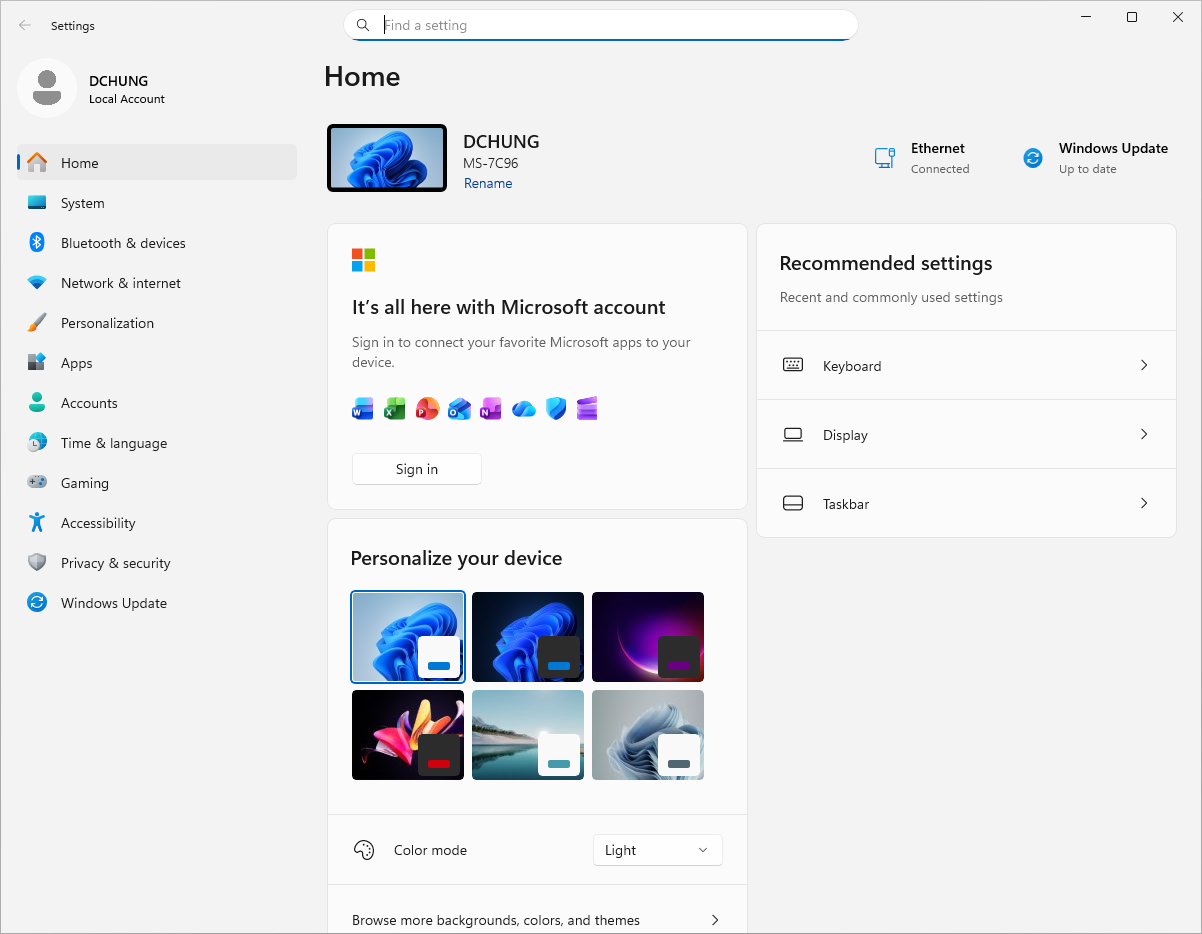Open Taskbar recommended setting
The width and height of the screenshot is (1202, 934).
966,503
